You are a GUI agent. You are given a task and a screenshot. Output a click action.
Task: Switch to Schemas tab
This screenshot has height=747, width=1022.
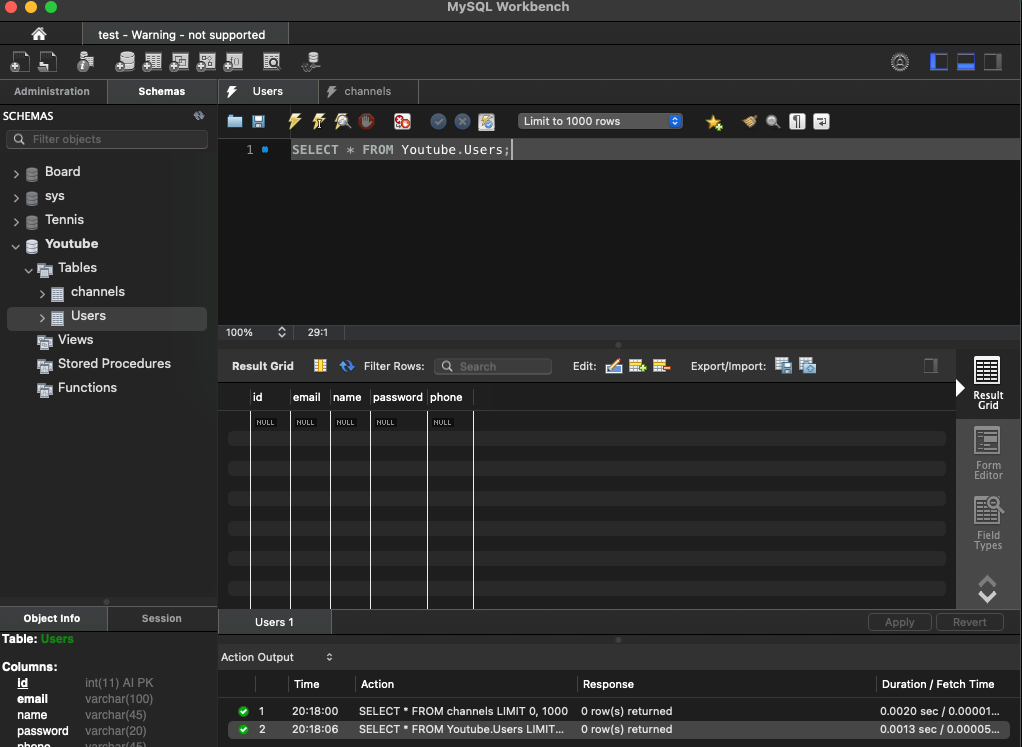click(x=162, y=91)
